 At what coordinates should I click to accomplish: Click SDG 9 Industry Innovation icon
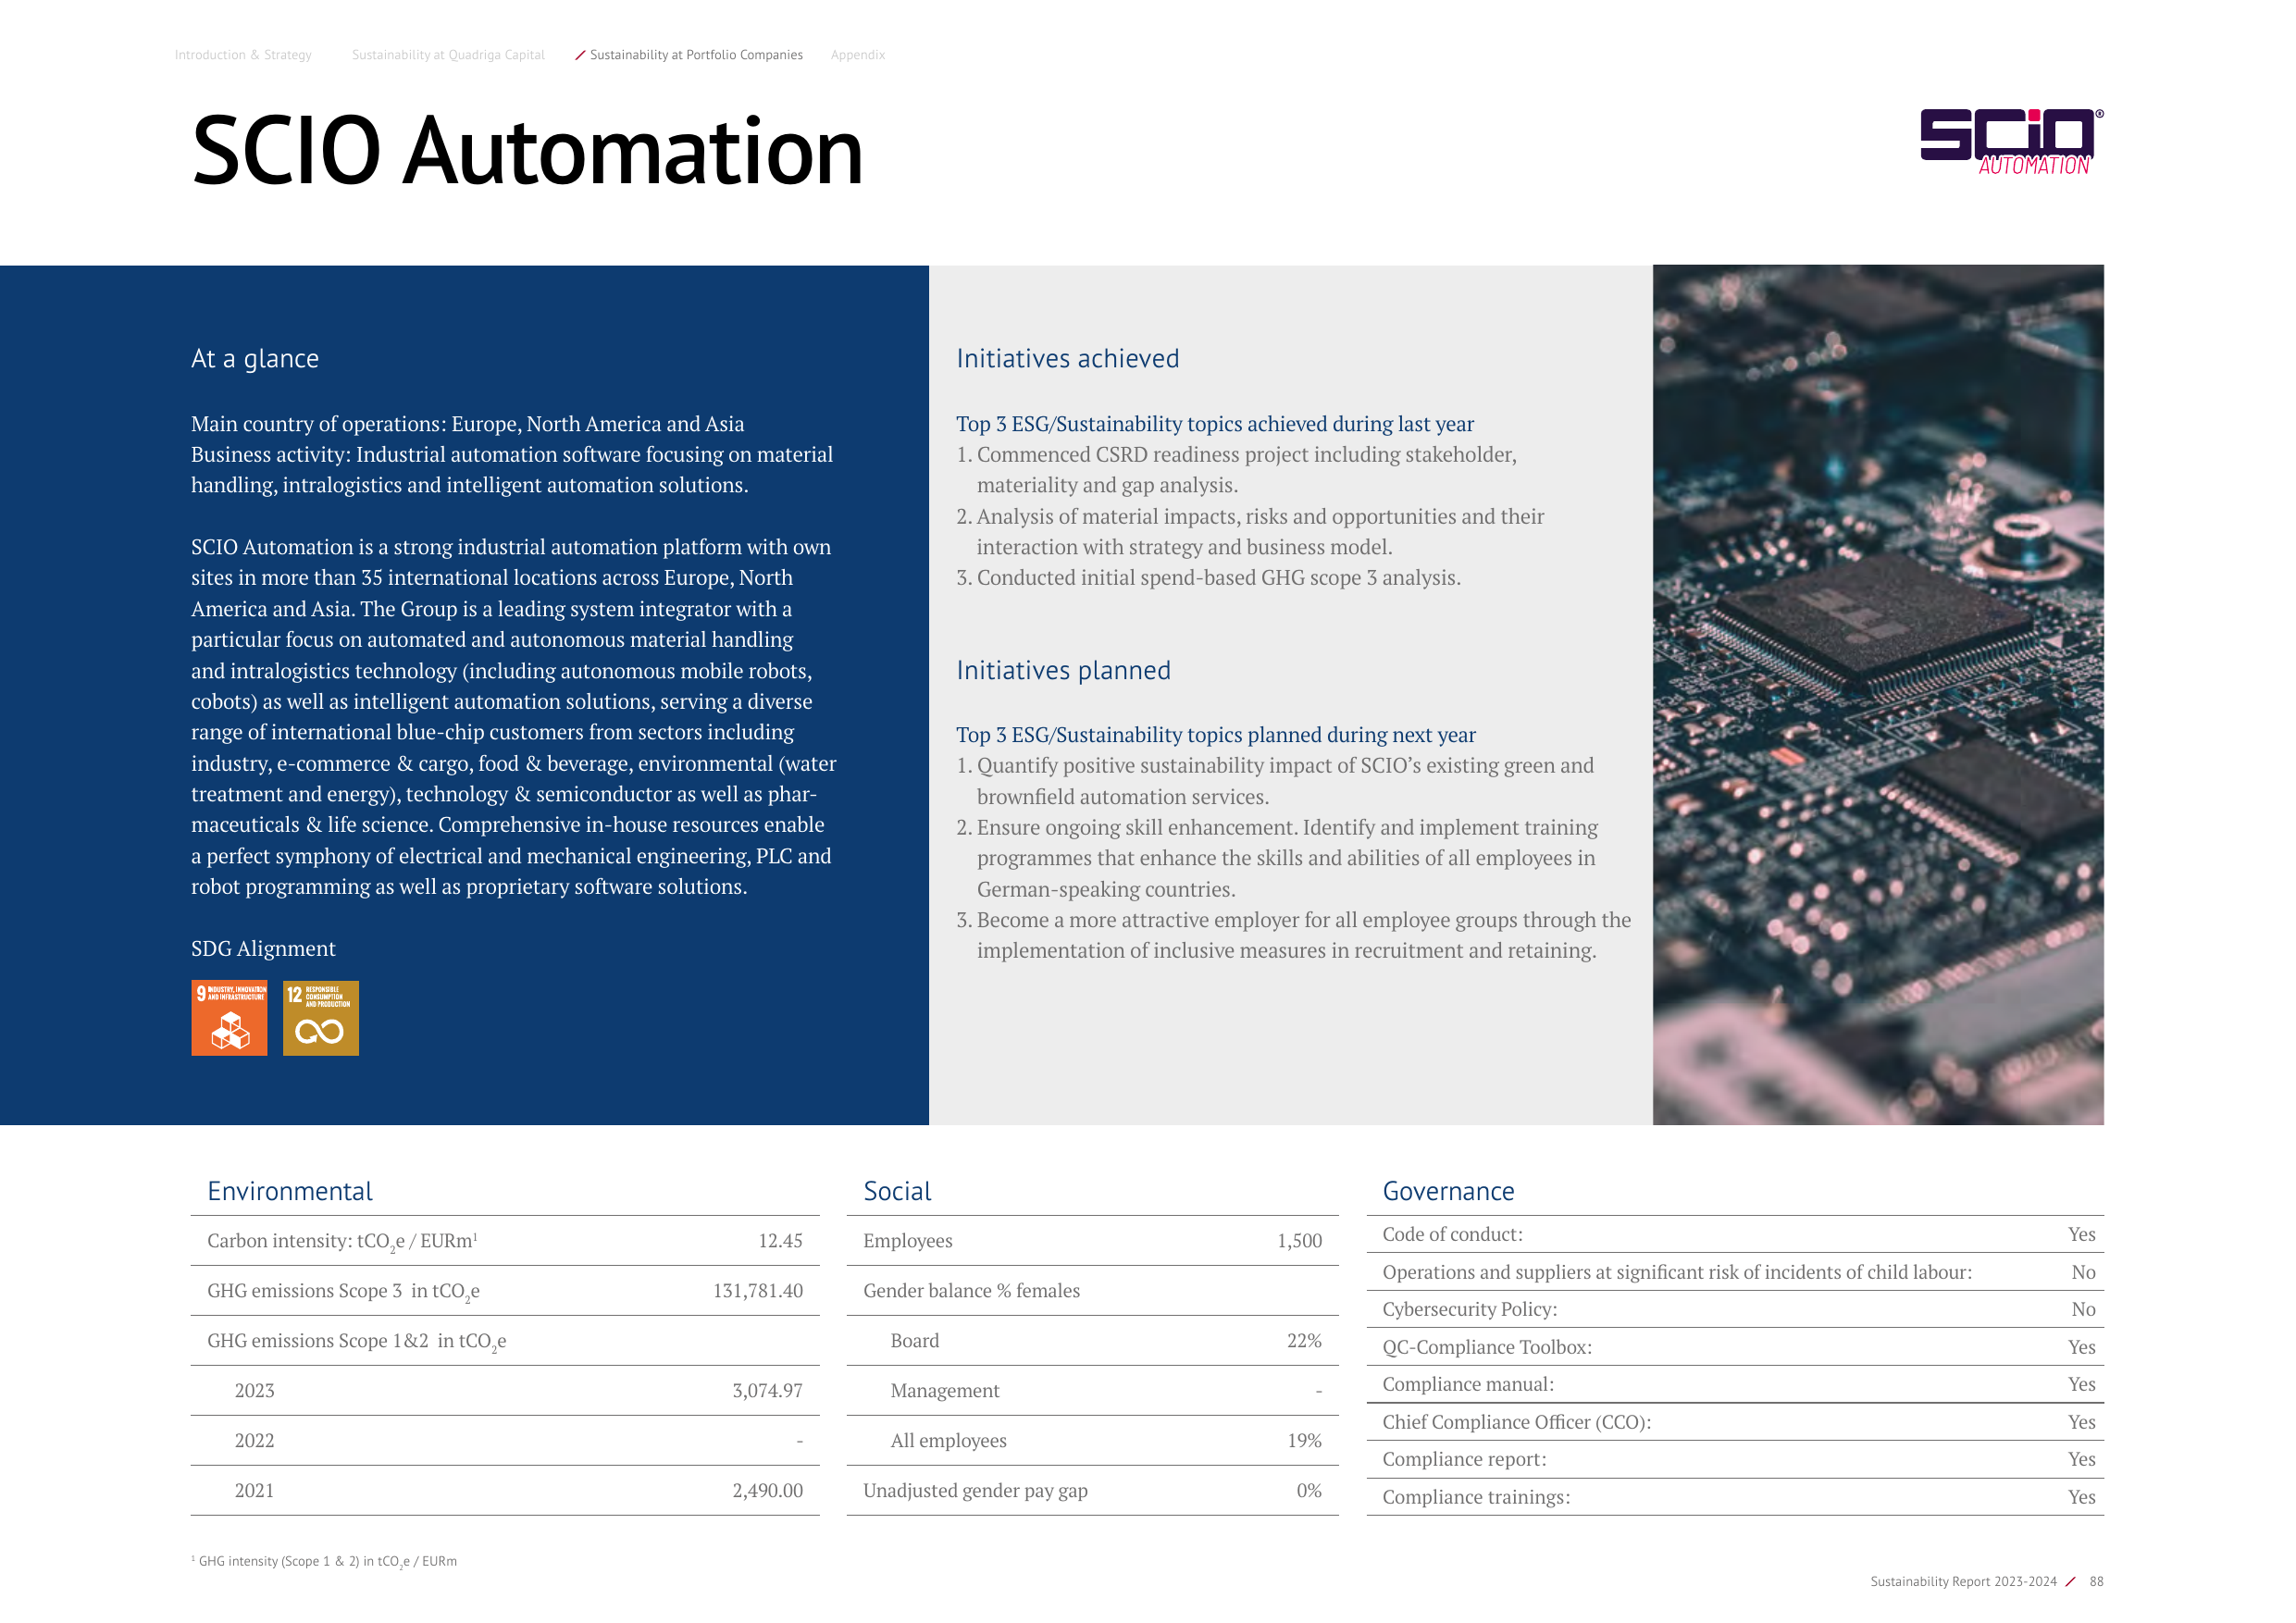pyautogui.click(x=229, y=1018)
